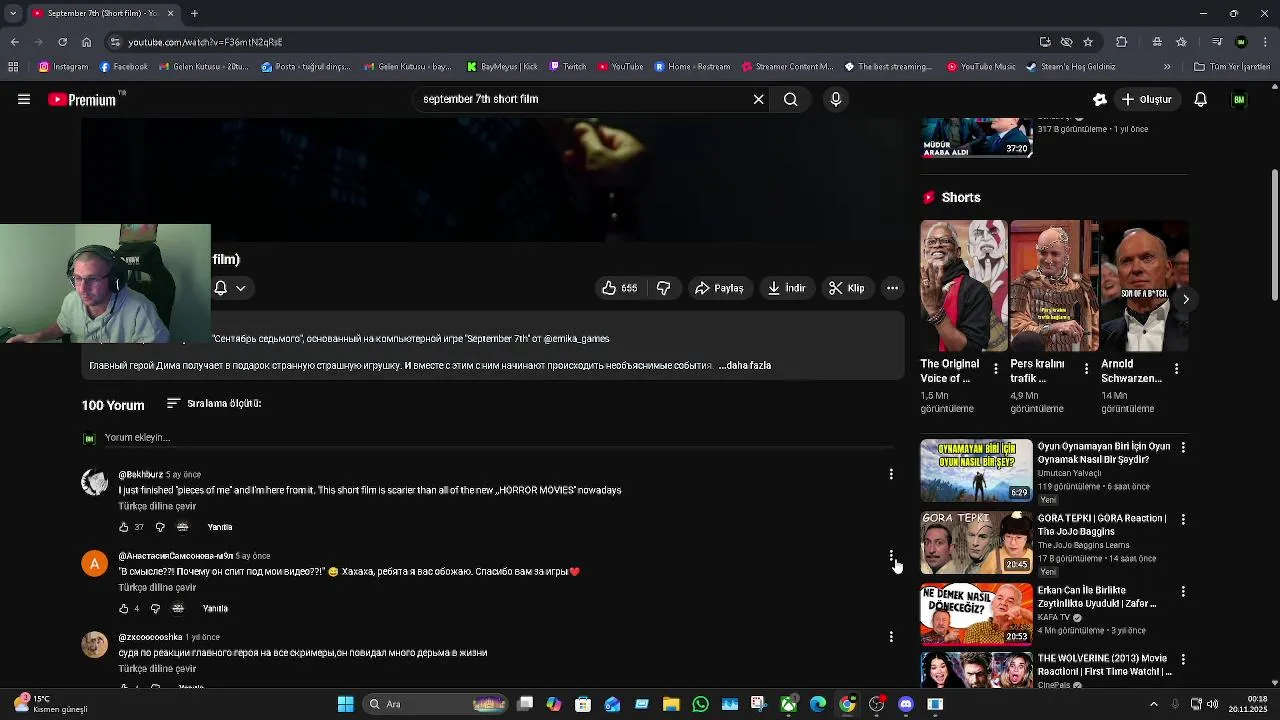Like the @АнастасияСамсонова comment
The height and width of the screenshot is (720, 1280).
[x=124, y=608]
